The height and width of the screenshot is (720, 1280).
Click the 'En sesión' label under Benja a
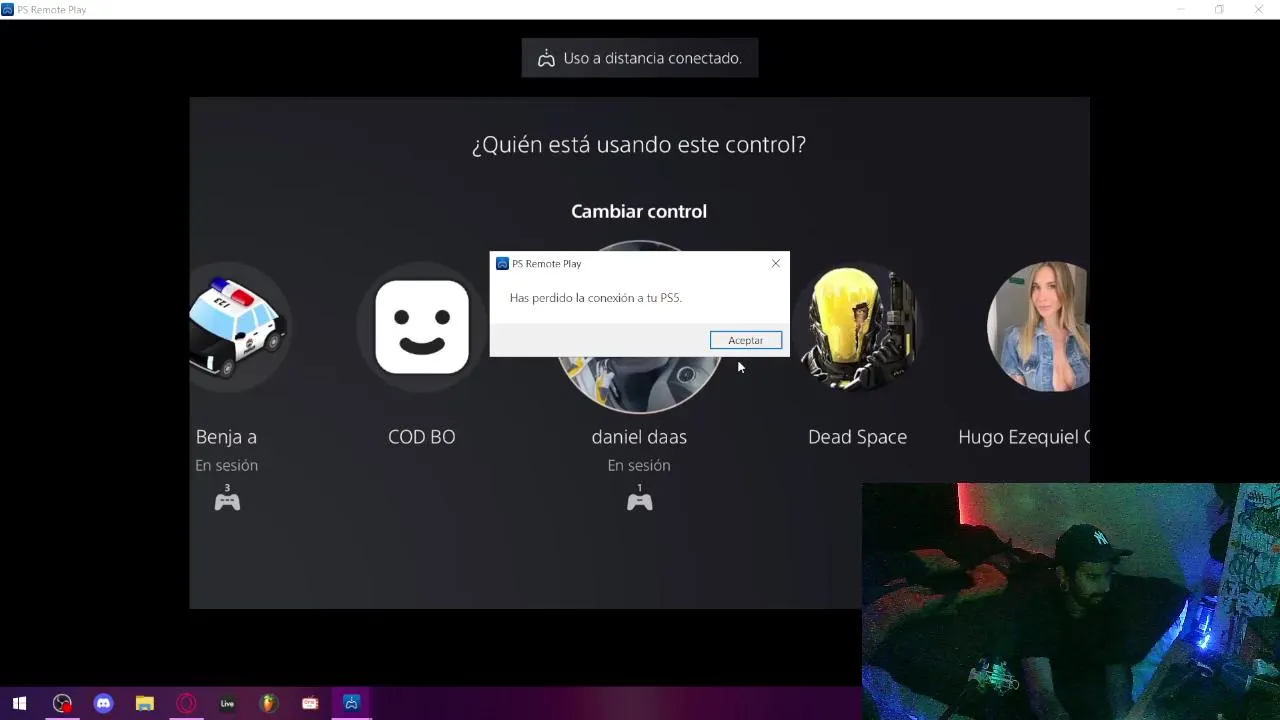click(x=226, y=465)
